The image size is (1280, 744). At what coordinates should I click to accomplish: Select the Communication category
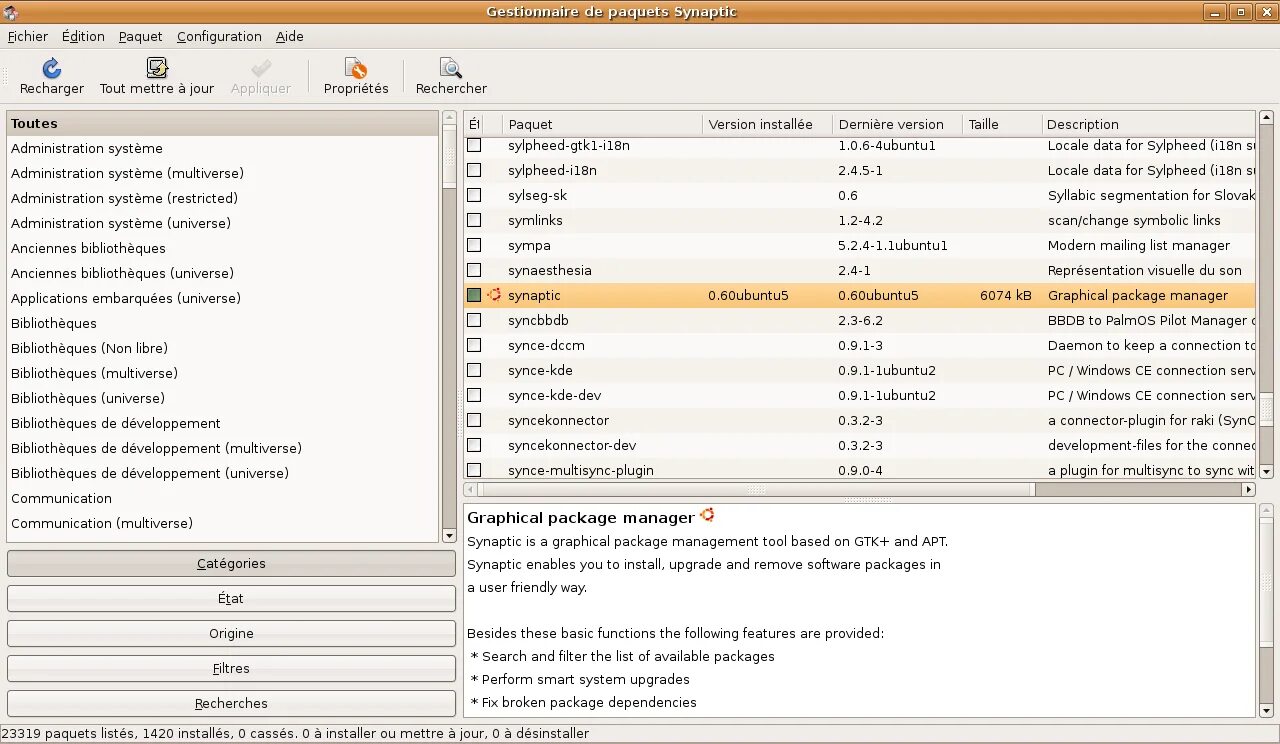pos(223,498)
